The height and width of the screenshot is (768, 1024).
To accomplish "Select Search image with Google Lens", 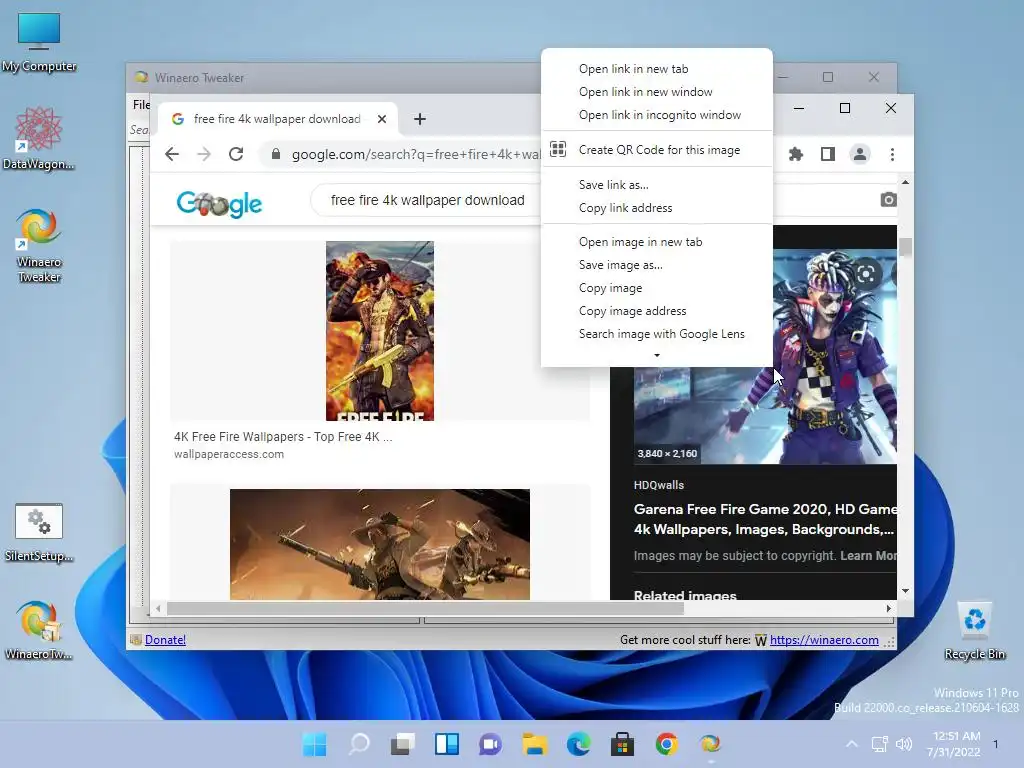I will point(657,334).
